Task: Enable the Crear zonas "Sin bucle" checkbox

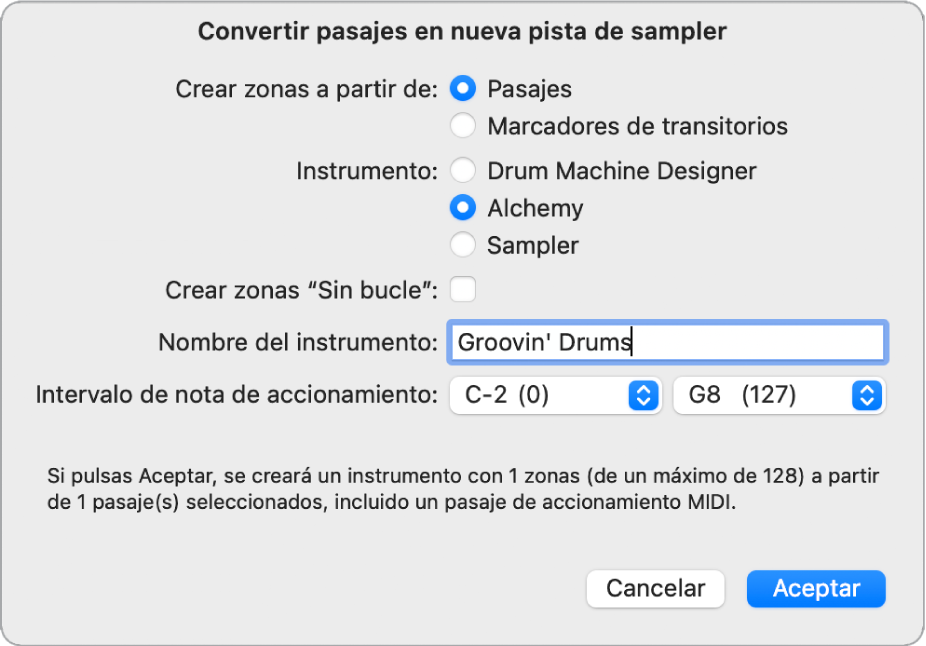Action: [x=463, y=290]
